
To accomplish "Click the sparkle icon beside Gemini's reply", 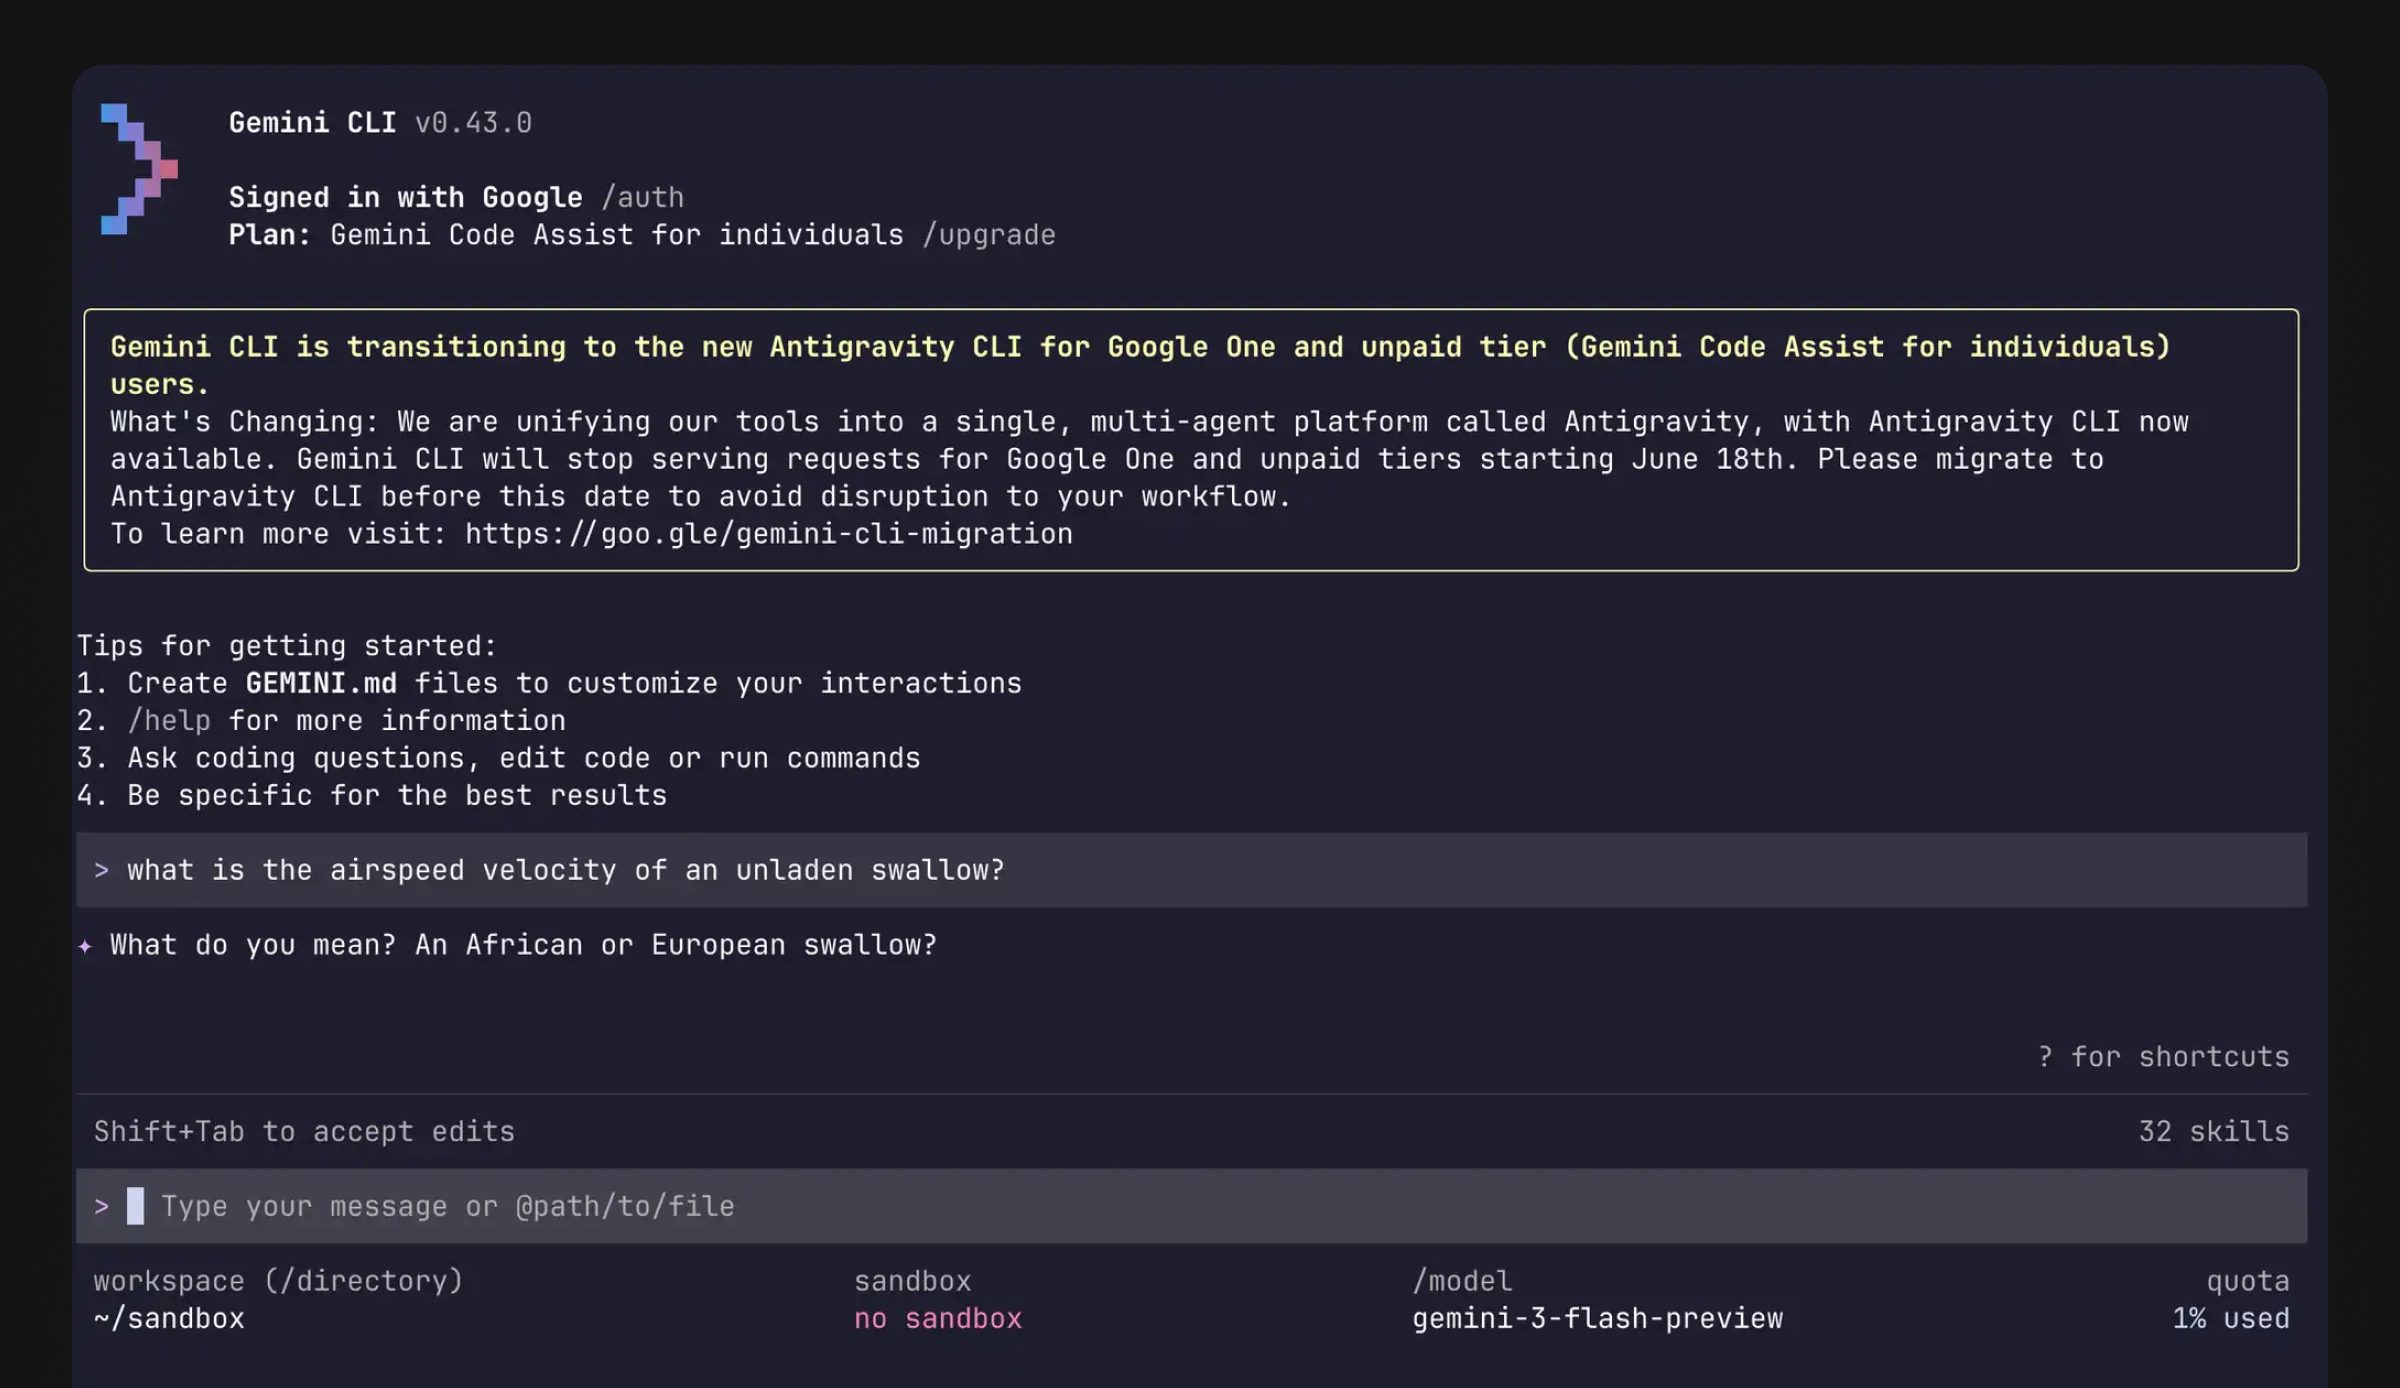I will (x=85, y=946).
